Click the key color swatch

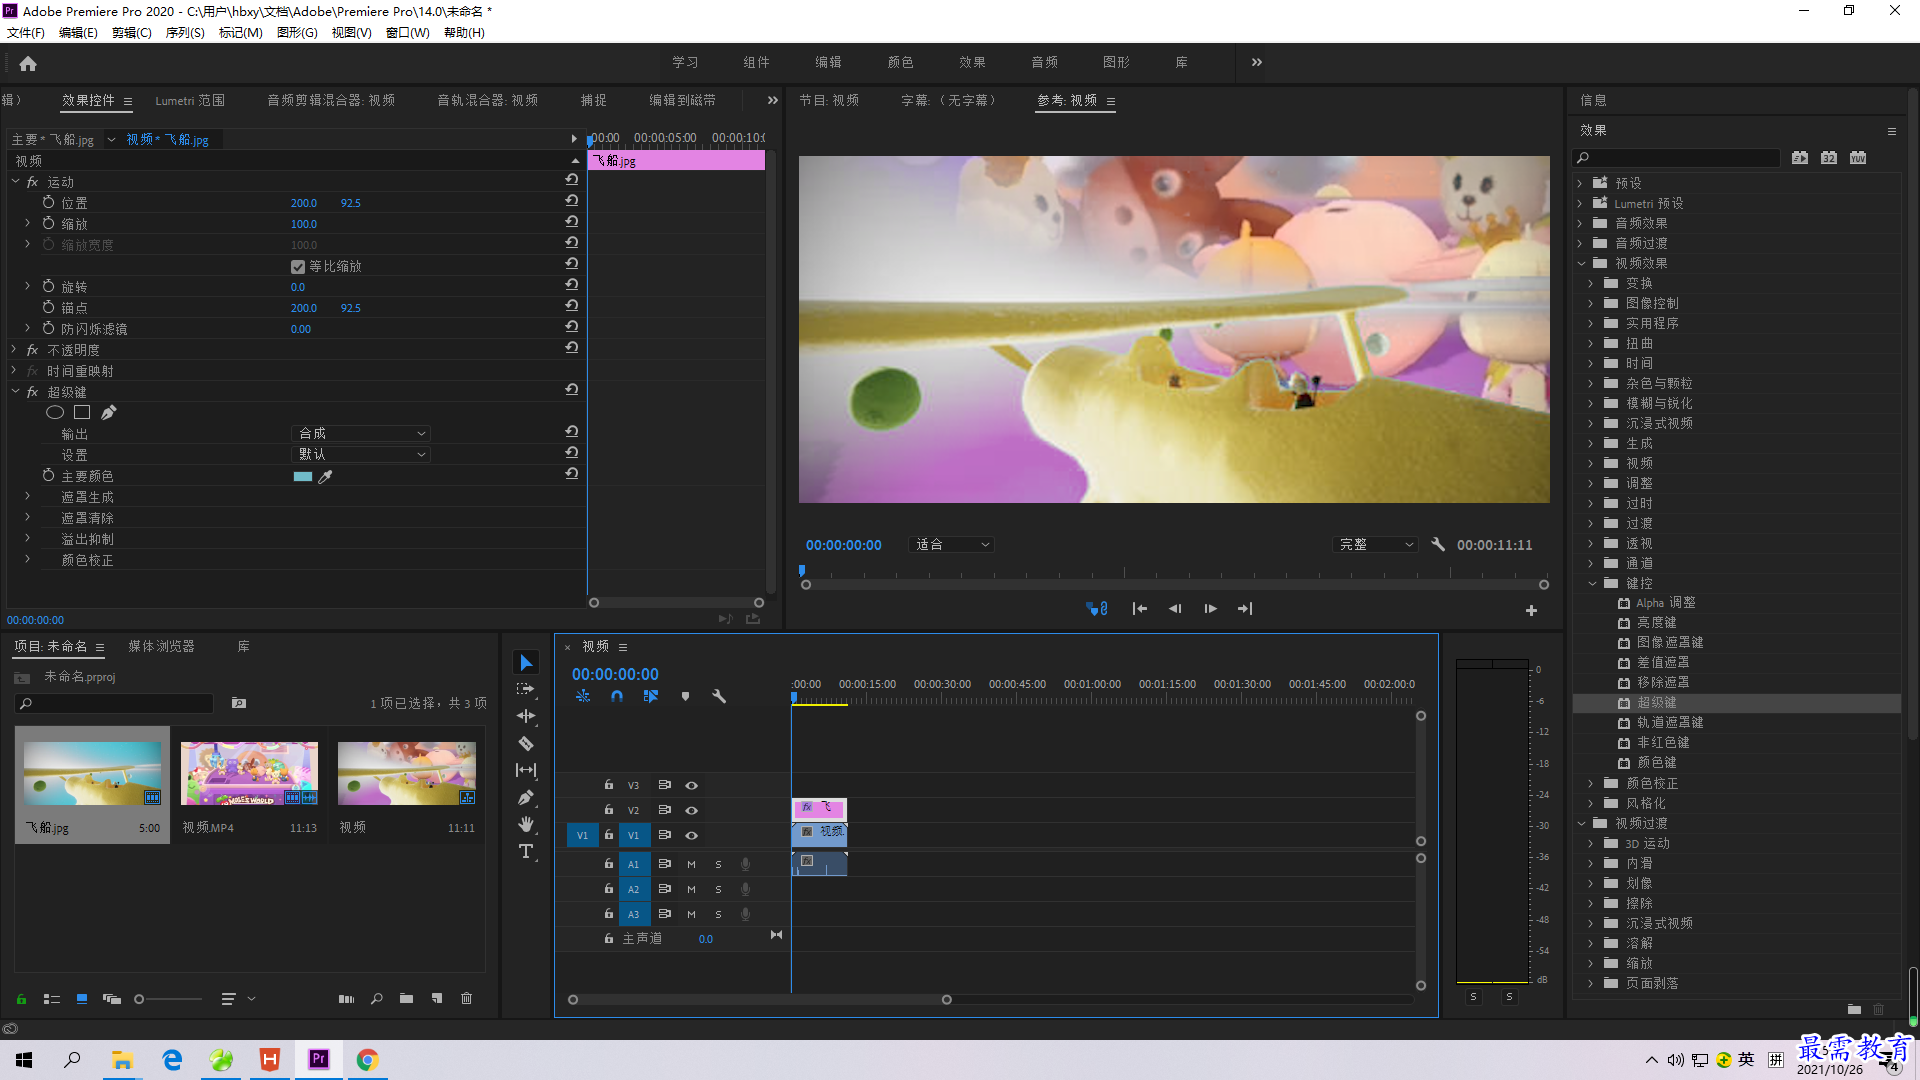302,477
